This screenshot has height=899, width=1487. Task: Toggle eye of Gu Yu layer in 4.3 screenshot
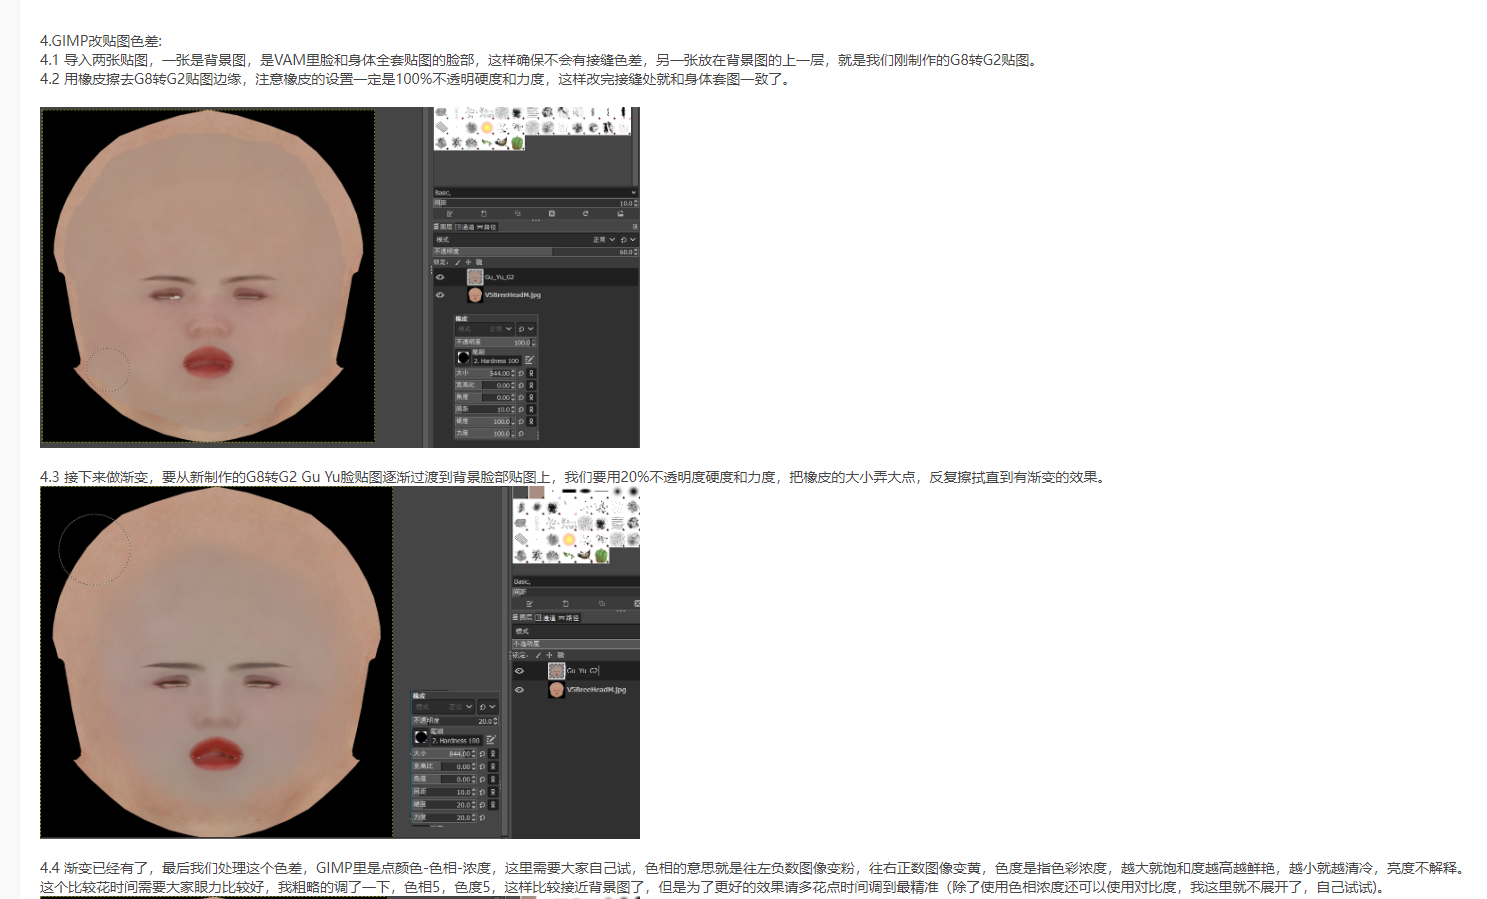tap(519, 671)
